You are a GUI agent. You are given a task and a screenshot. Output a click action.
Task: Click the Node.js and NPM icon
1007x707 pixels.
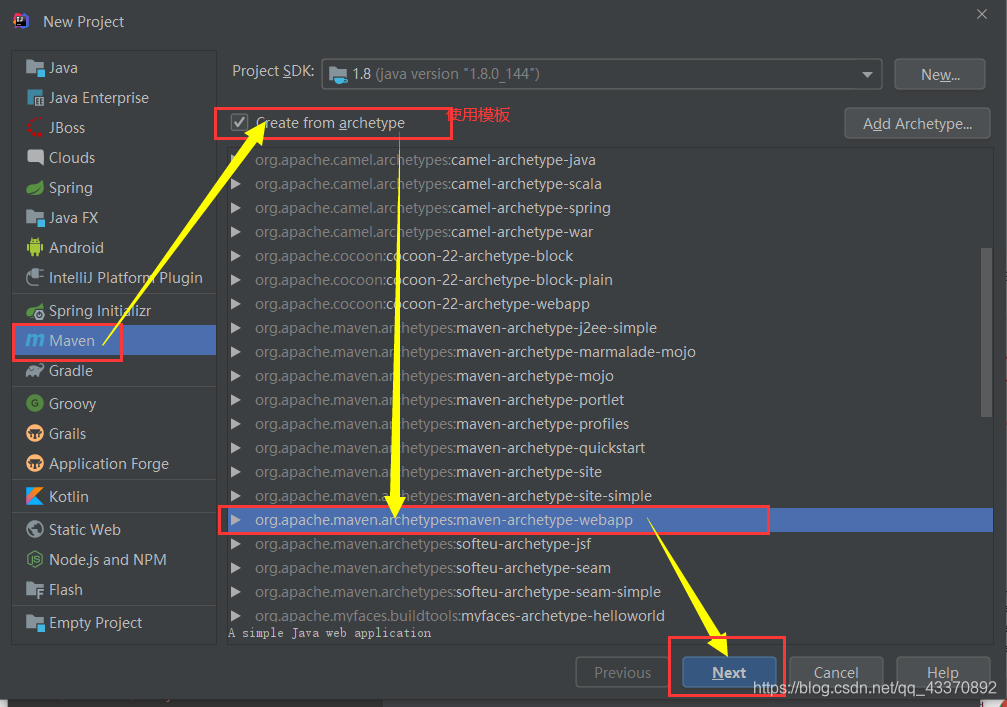coord(35,559)
